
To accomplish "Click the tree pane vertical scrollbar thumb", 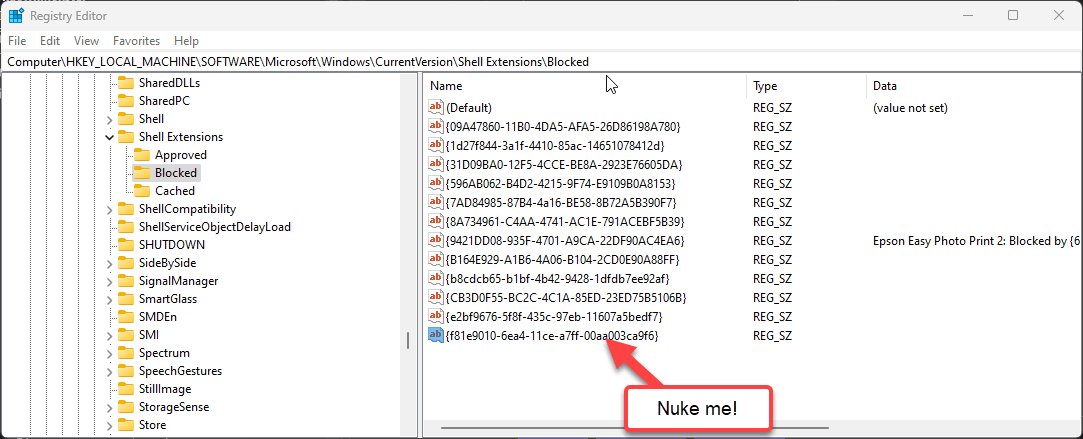I will click(408, 342).
